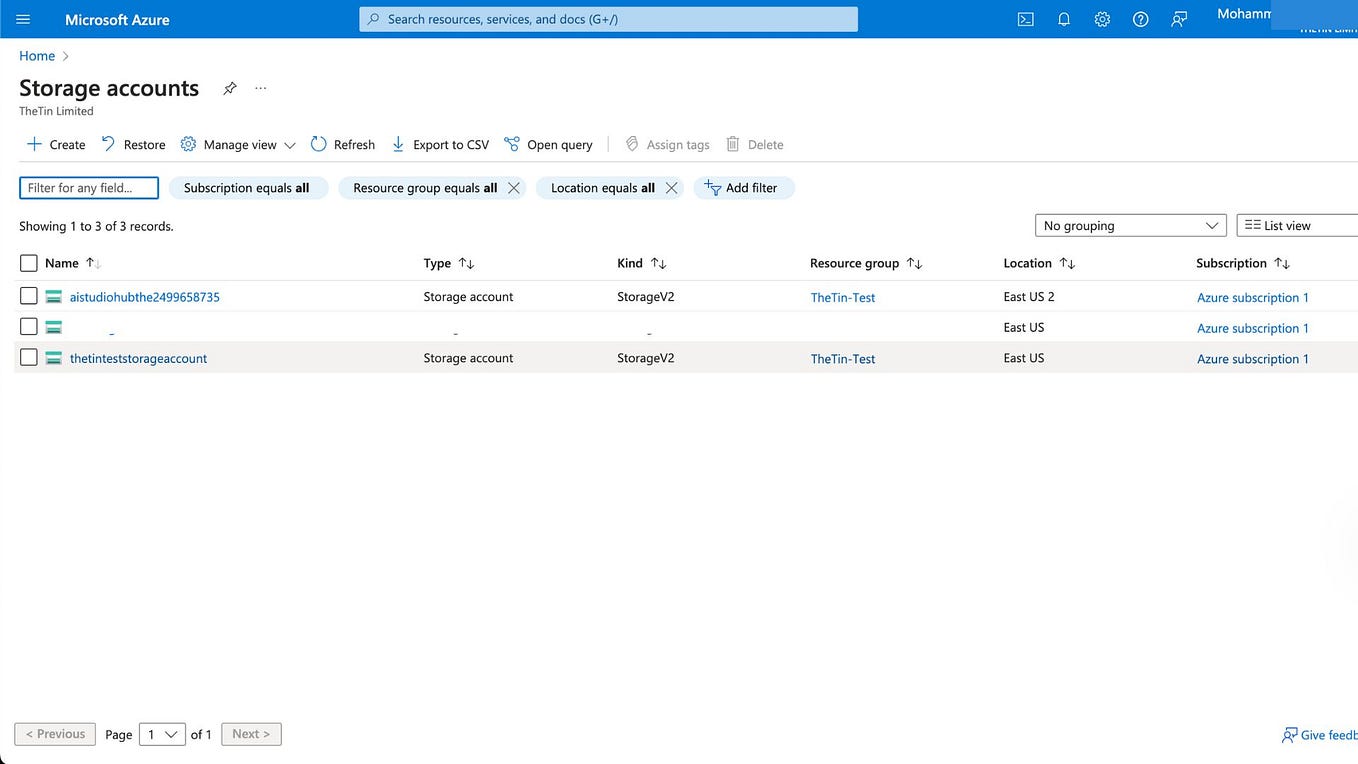1358x764 pixels.
Task: Select all storage accounts with header checkbox
Action: click(27, 262)
